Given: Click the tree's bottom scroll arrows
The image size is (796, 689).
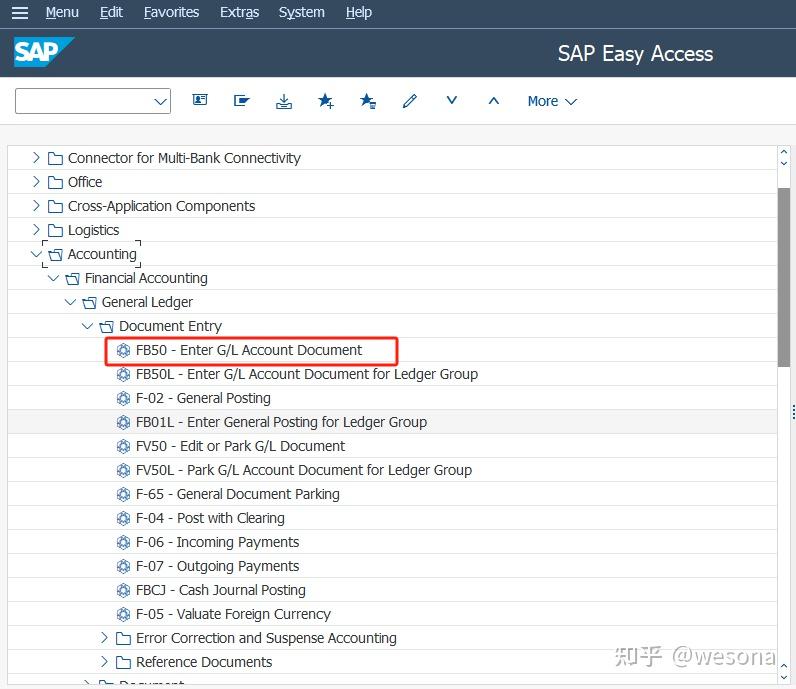Looking at the screenshot, I should [784, 671].
